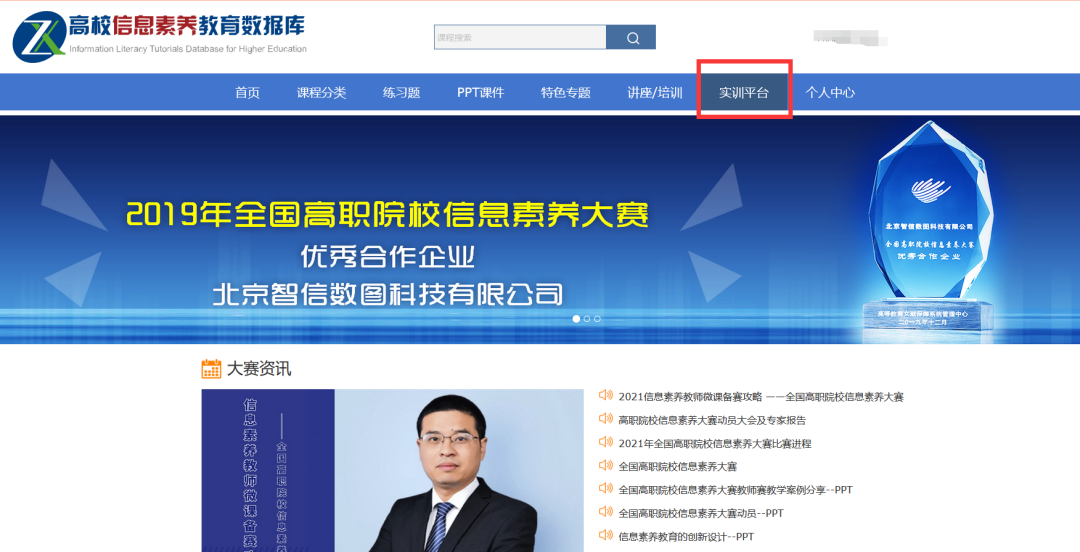Screen dimensions: 1080x552
Task: Click the blurred username at top right
Action: tap(850, 37)
